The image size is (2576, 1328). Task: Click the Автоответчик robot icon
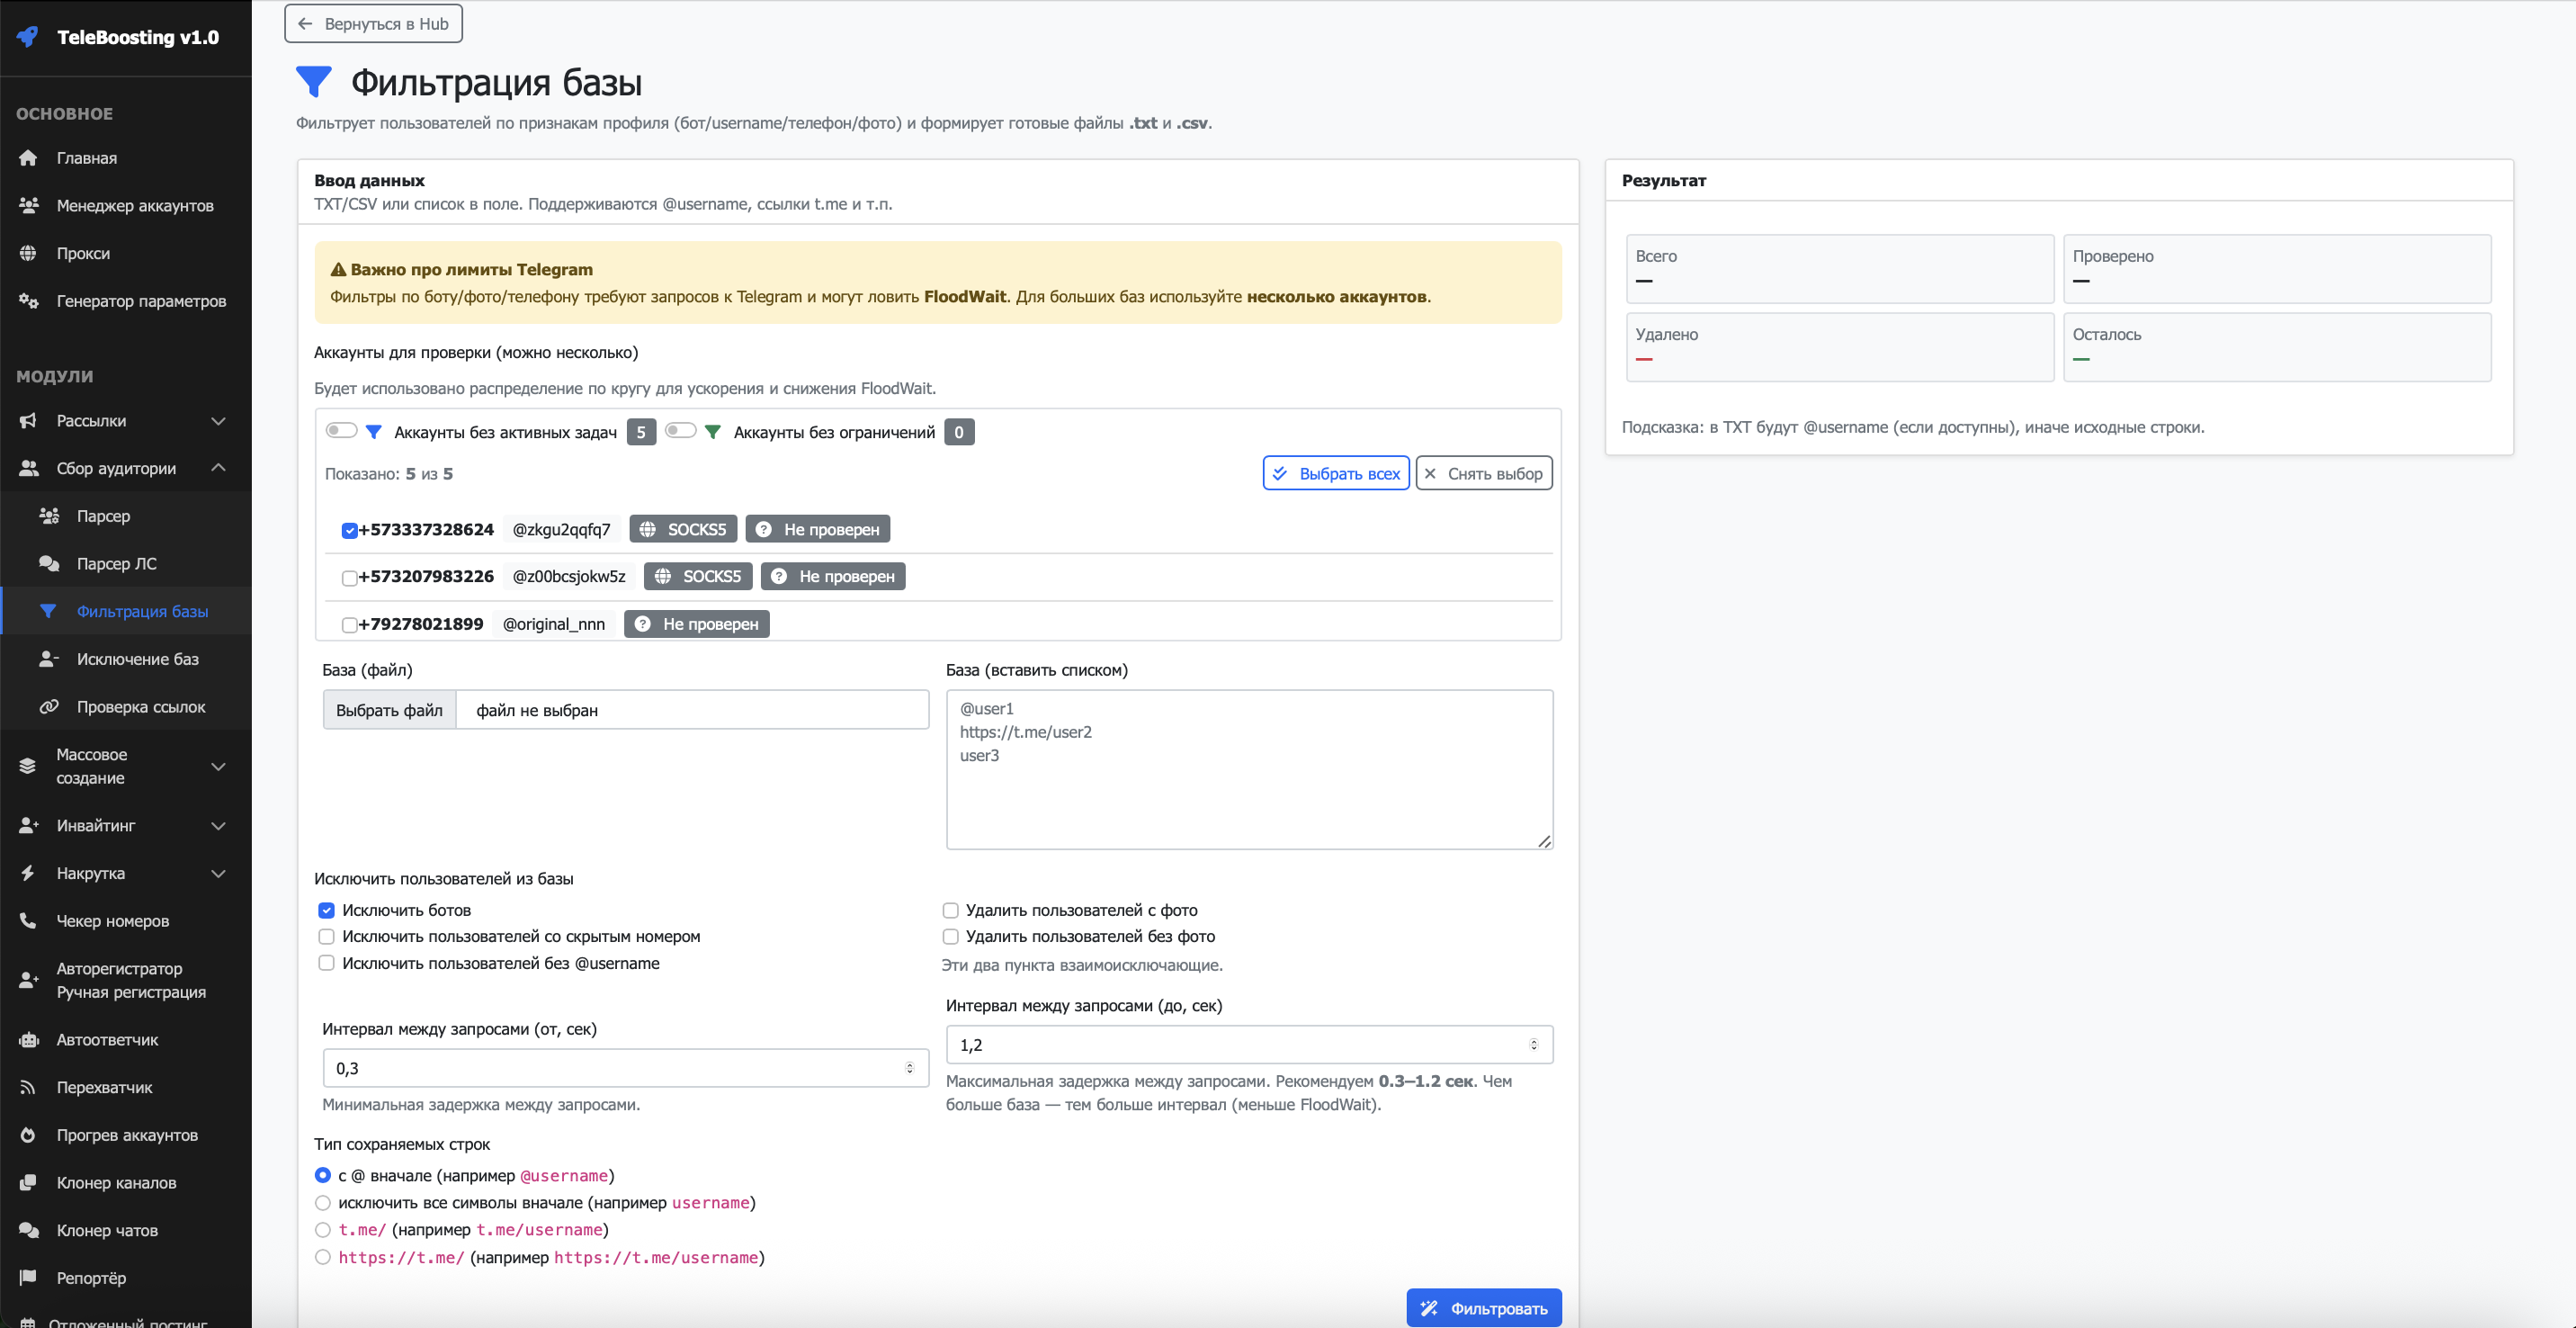[28, 1040]
